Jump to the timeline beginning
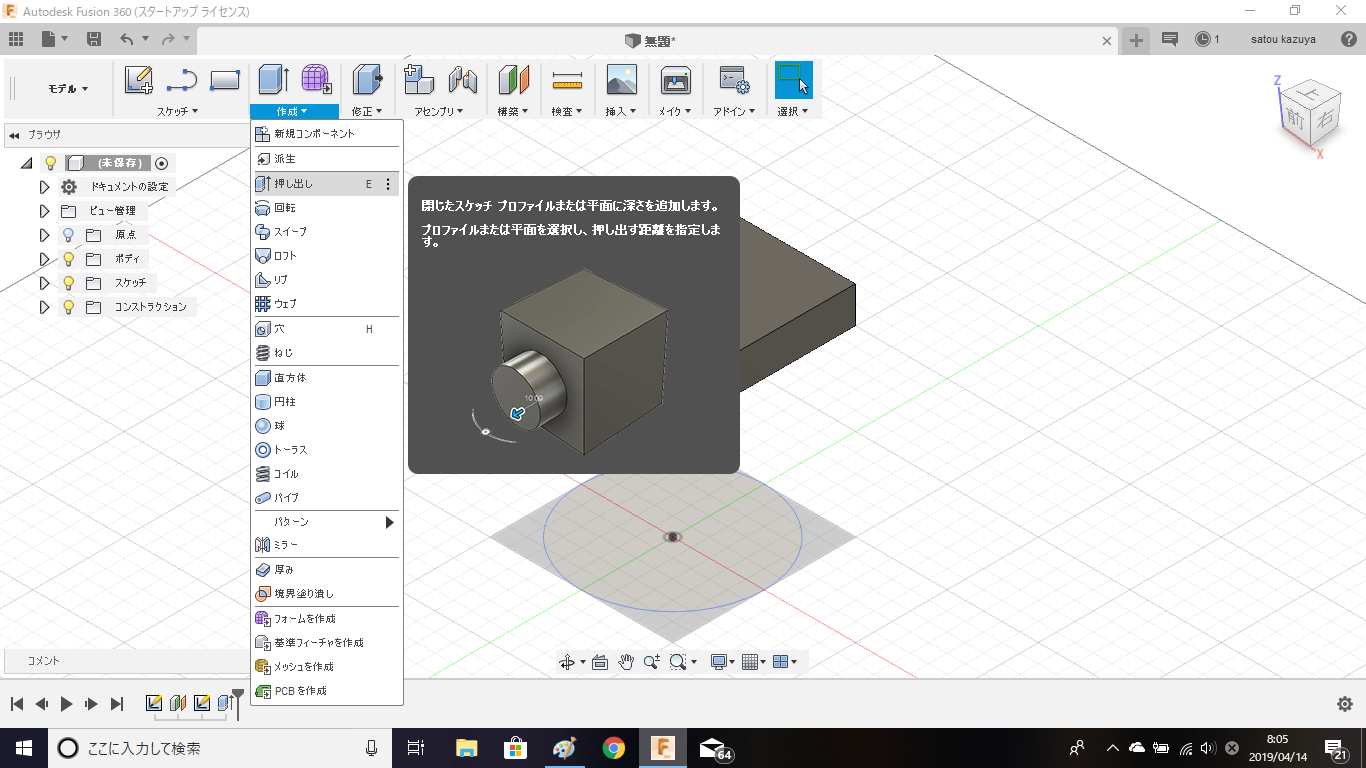Viewport: 1366px width, 768px height. coord(17,704)
